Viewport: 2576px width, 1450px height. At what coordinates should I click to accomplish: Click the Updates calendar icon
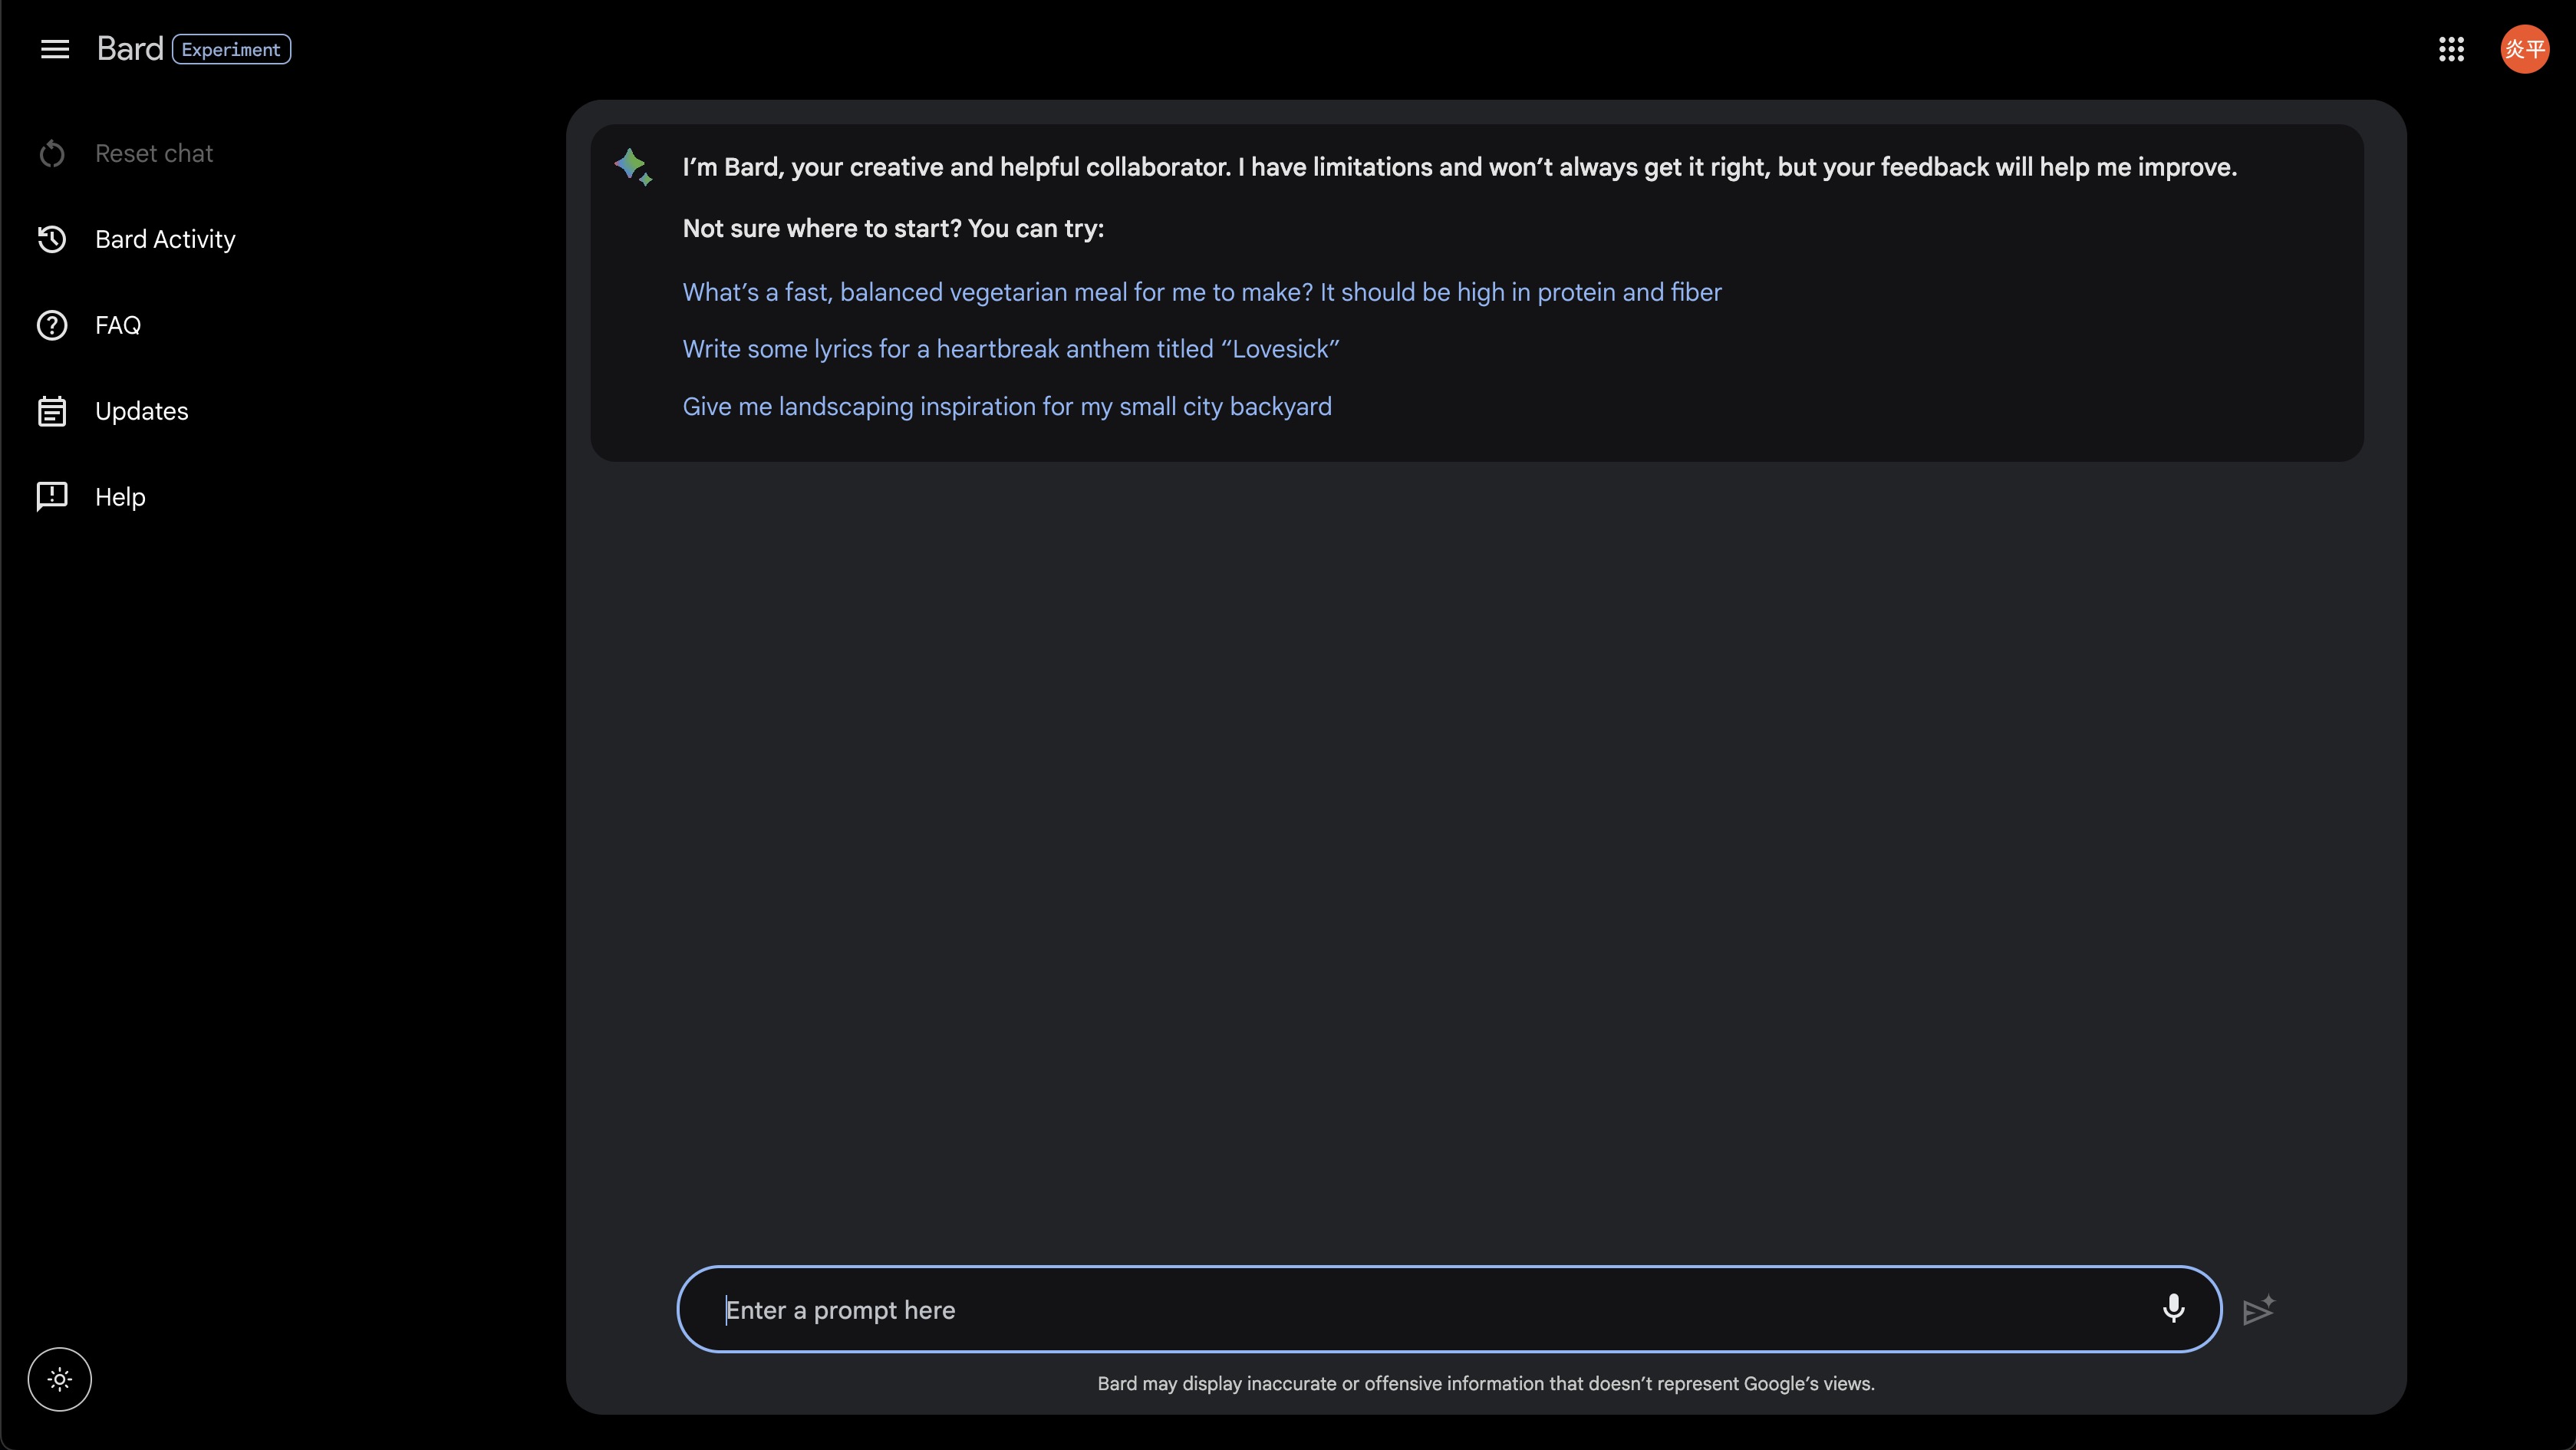(x=52, y=411)
